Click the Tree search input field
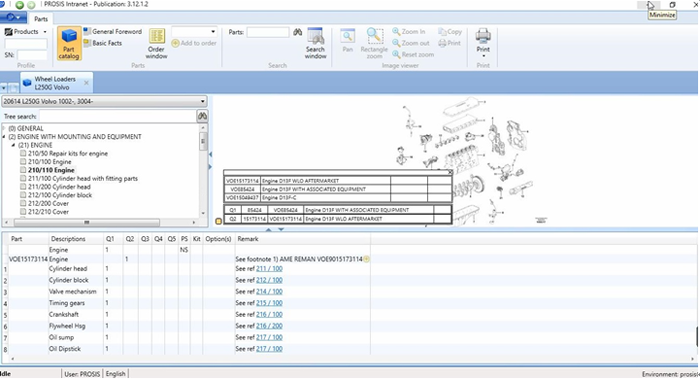 coord(117,116)
